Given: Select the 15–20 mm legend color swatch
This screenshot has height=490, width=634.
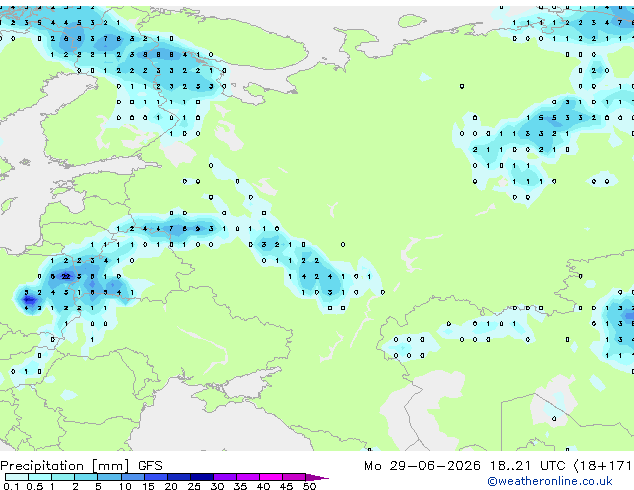Looking at the screenshot, I should [156, 477].
